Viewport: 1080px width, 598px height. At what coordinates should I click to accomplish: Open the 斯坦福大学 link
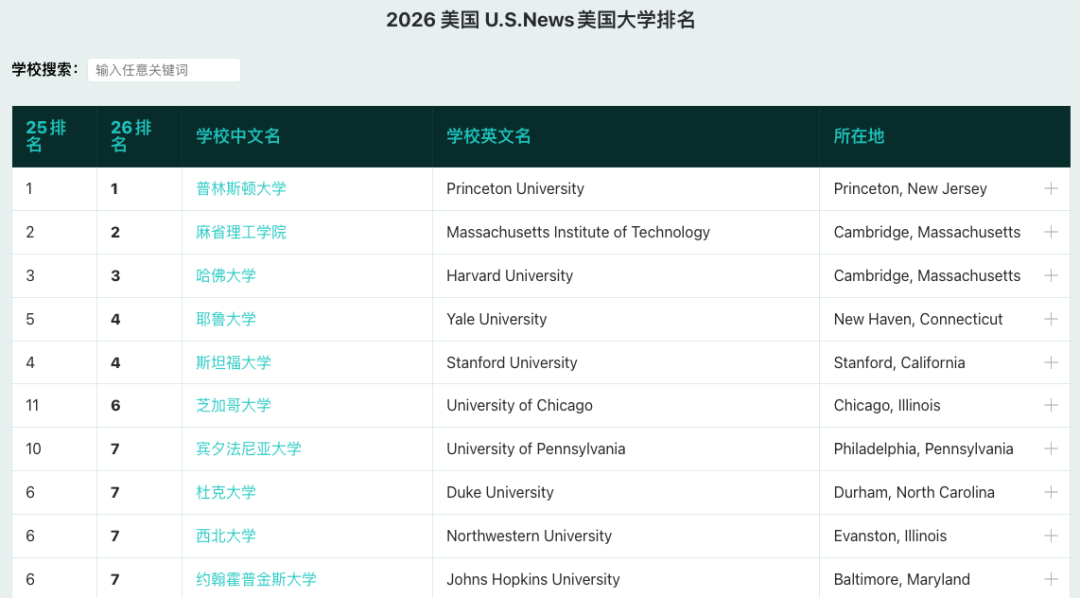[233, 362]
